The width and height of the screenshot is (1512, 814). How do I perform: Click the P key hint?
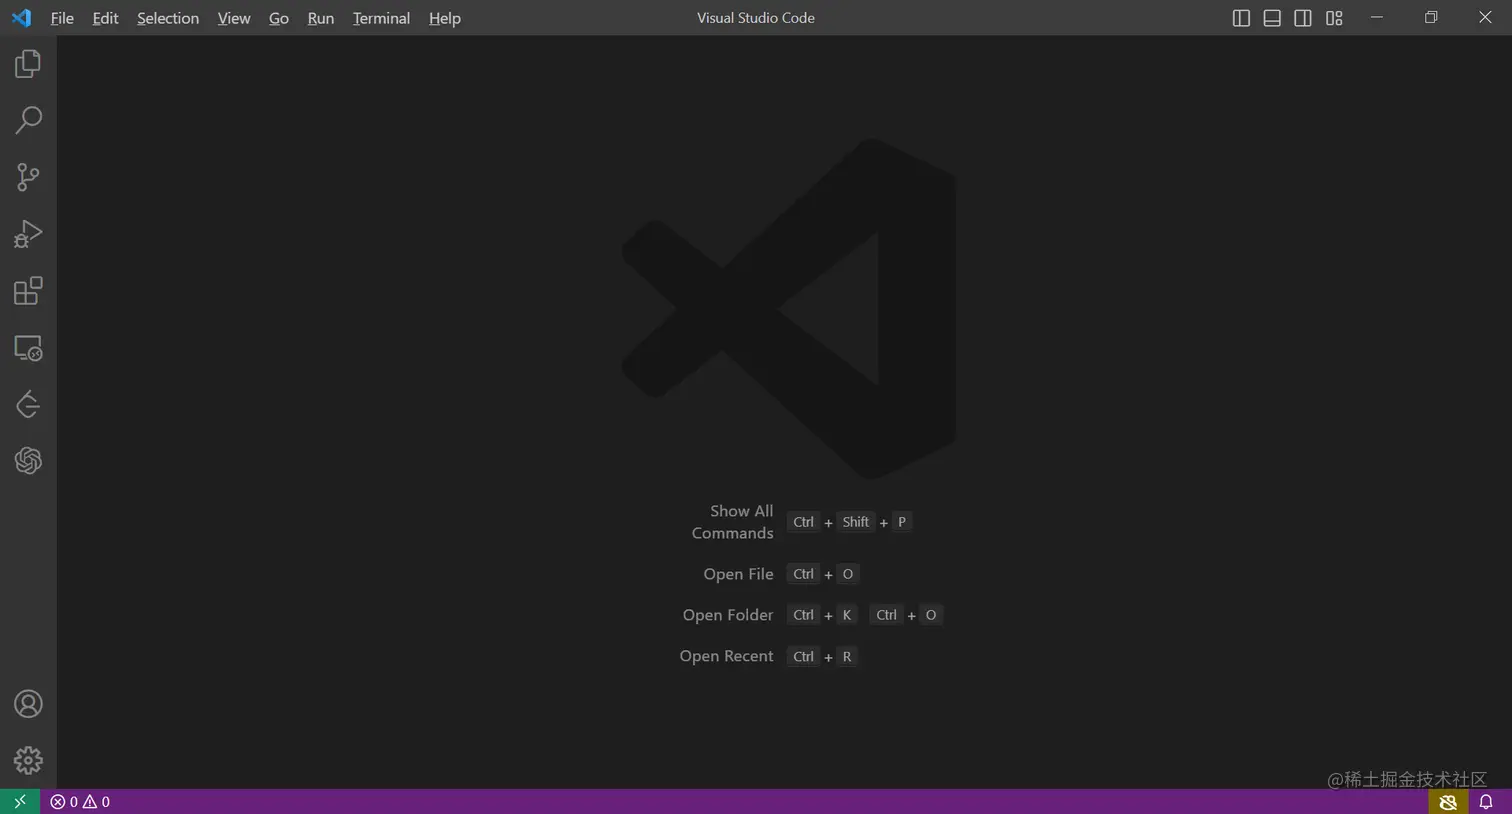pyautogui.click(x=902, y=522)
